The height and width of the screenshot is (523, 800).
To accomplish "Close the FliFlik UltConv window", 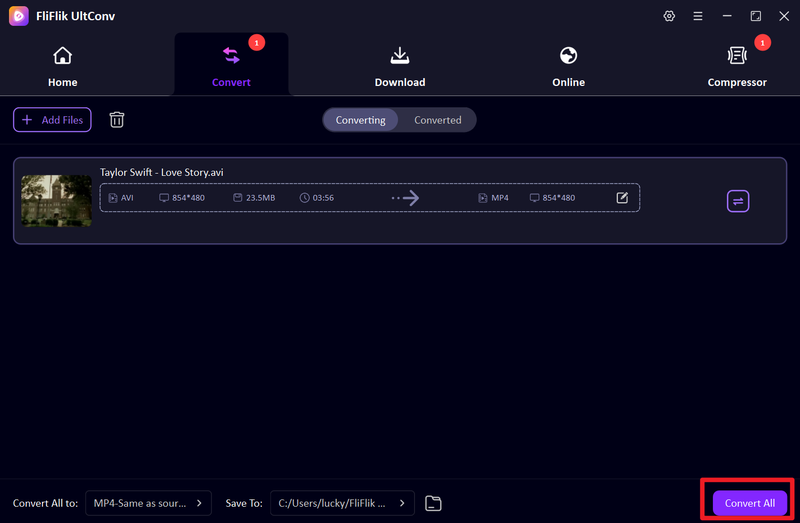I will click(784, 16).
